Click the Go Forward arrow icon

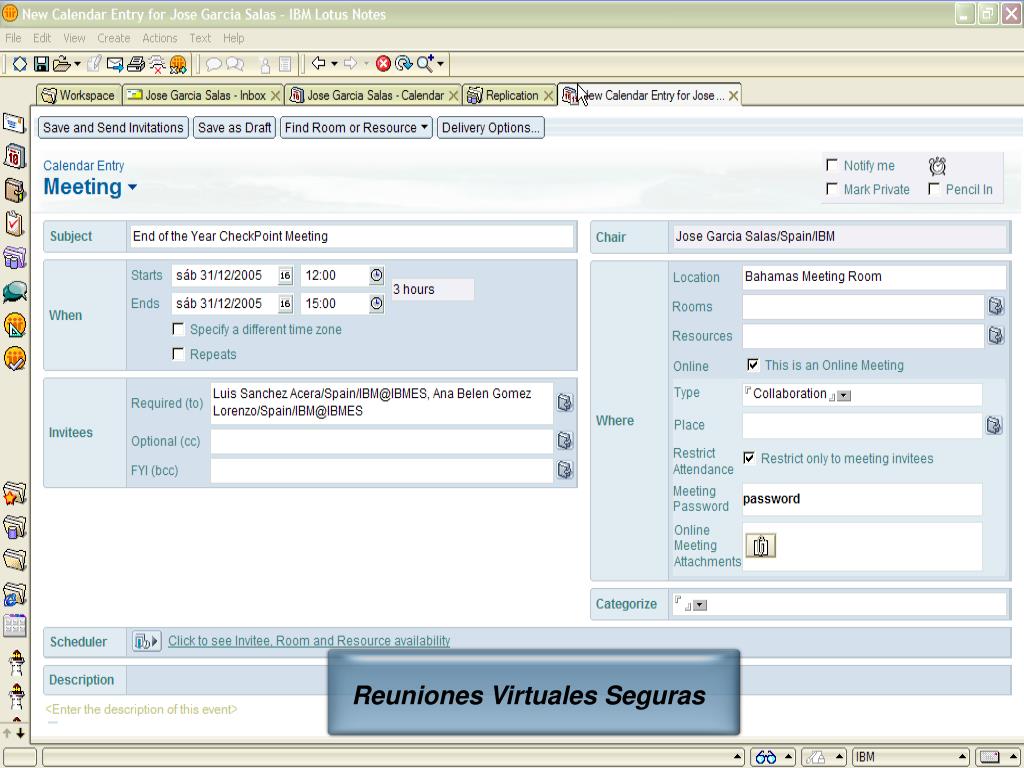[x=351, y=63]
